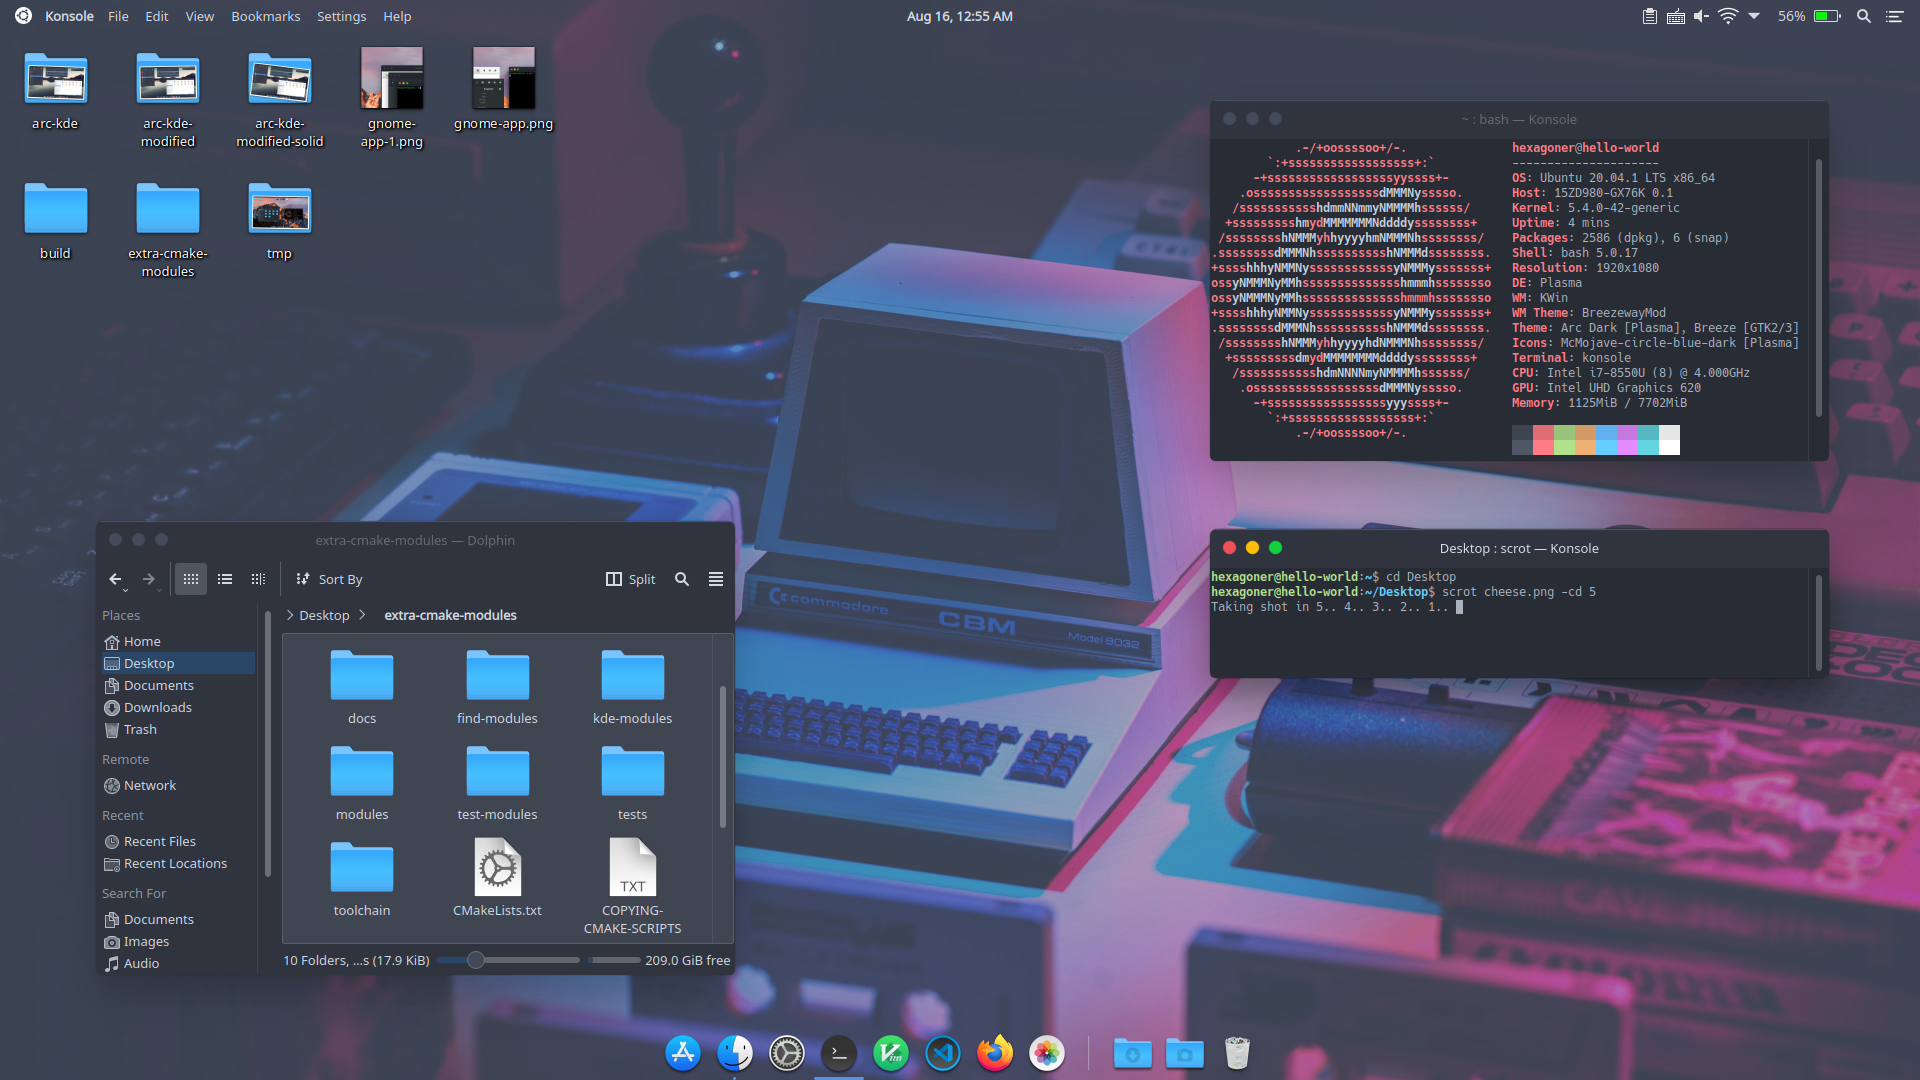The image size is (1920, 1080).
Task: Open Vim from the dock
Action: [891, 1052]
